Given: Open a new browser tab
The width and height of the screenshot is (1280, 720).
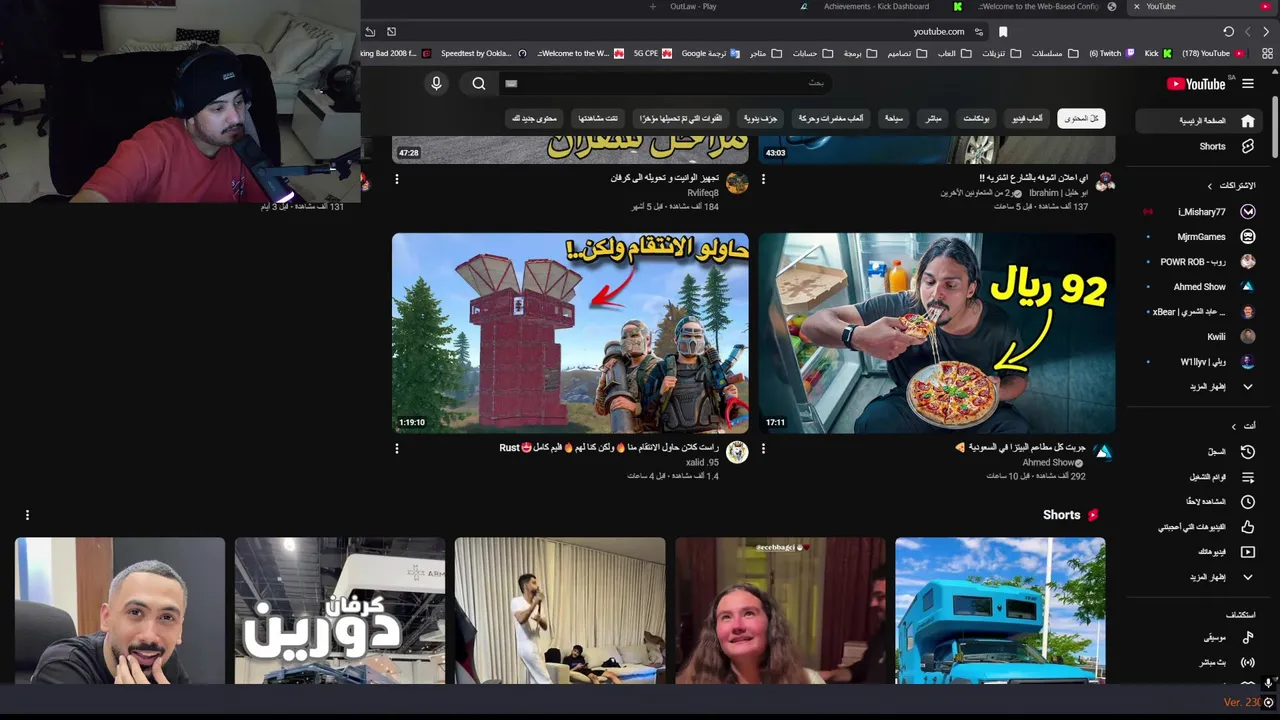Looking at the screenshot, I should [653, 7].
